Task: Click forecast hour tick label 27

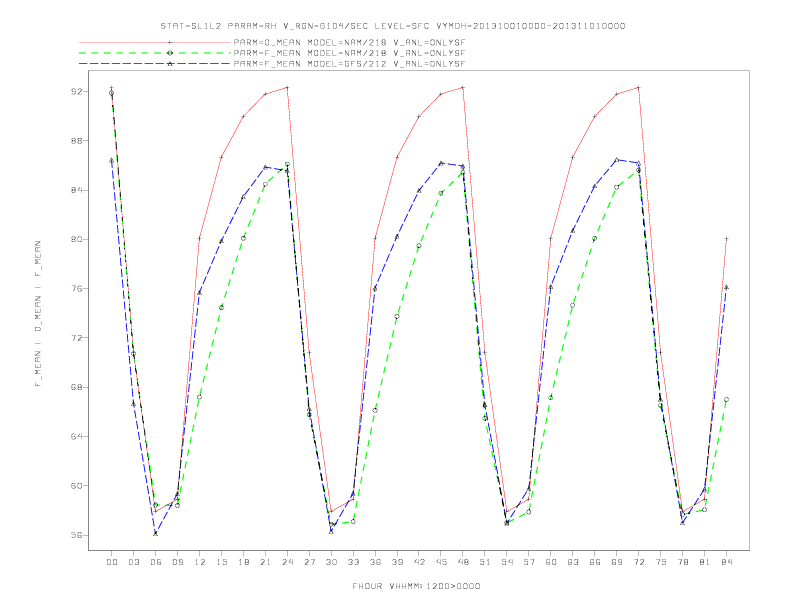Action: pyautogui.click(x=309, y=562)
